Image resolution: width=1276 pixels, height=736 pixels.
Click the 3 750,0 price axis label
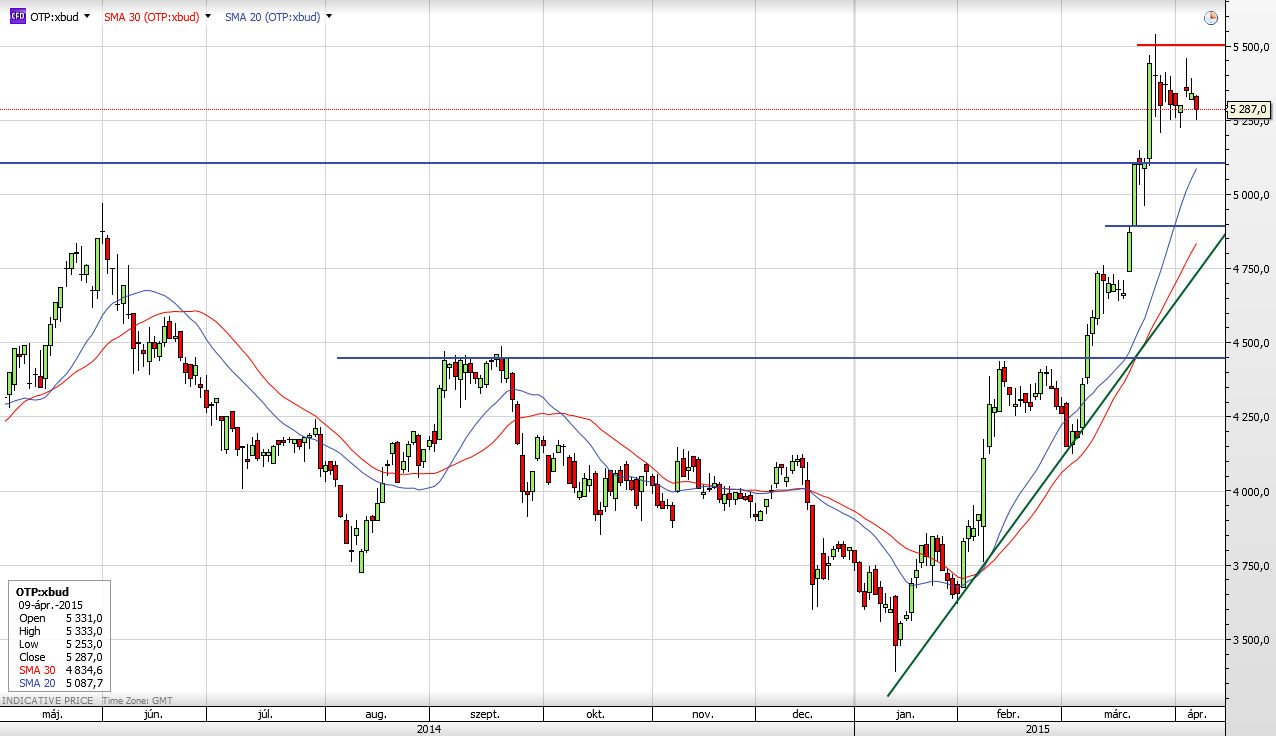click(1250, 566)
